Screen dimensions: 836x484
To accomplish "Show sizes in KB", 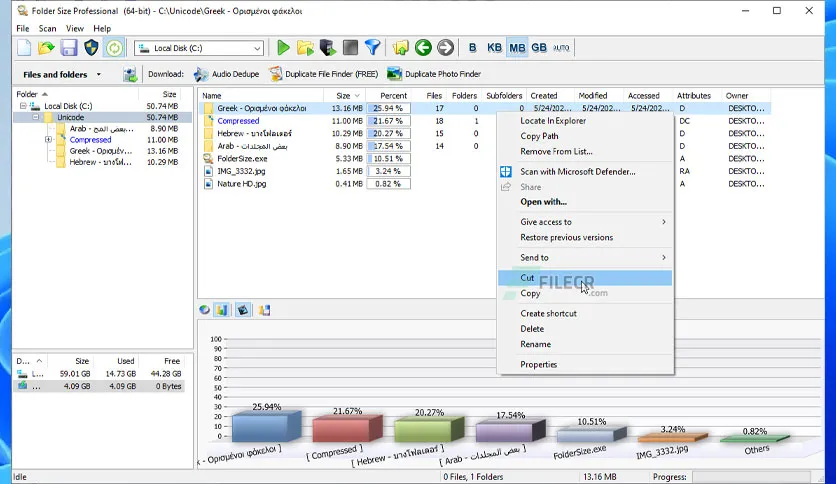I will [494, 48].
